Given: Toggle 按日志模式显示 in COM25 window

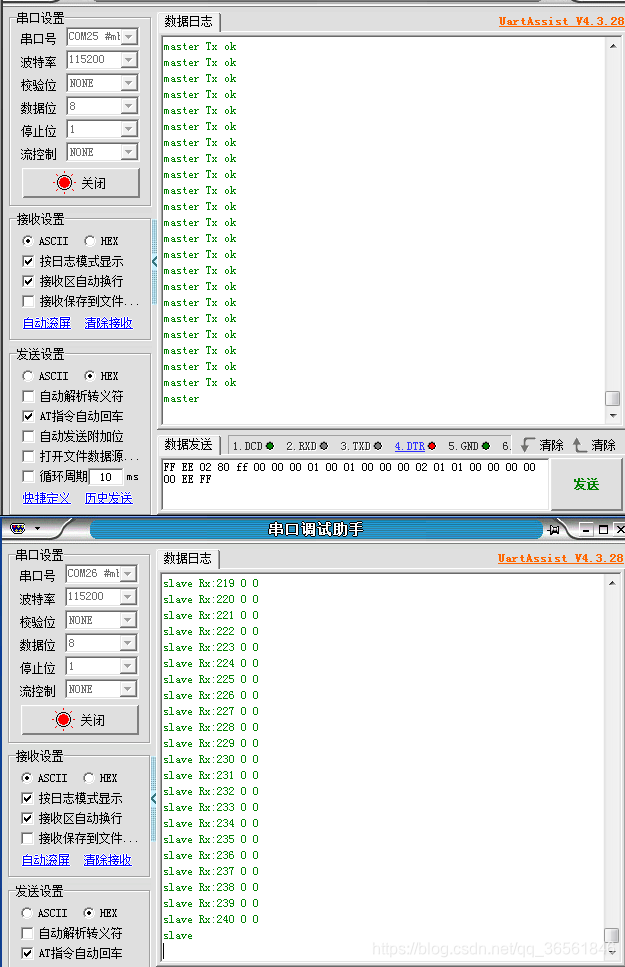Looking at the screenshot, I should [x=28, y=261].
